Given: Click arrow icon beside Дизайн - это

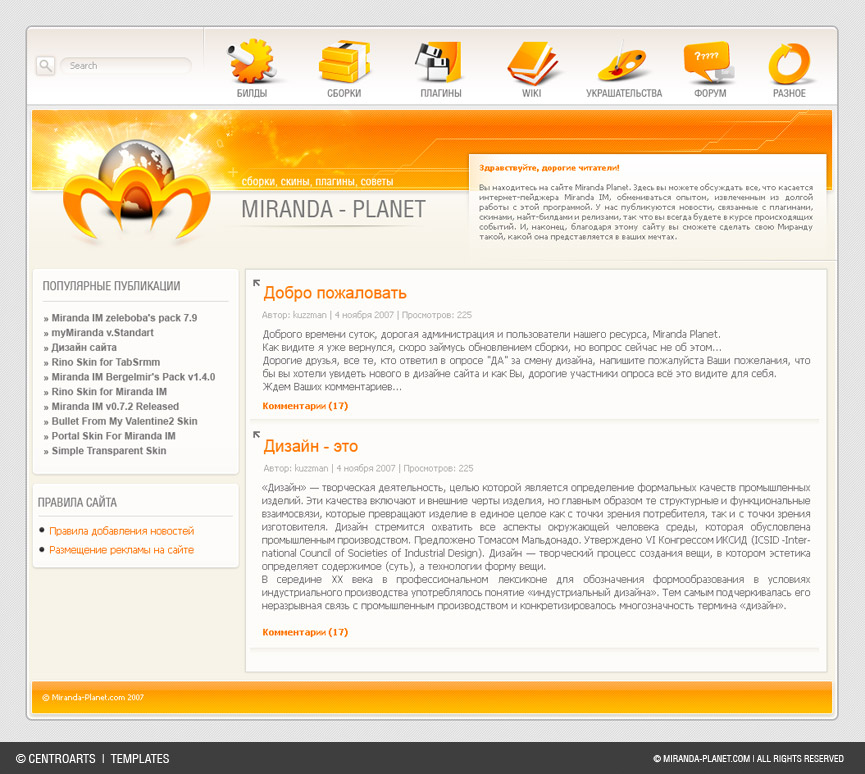Looking at the screenshot, I should pyautogui.click(x=257, y=435).
